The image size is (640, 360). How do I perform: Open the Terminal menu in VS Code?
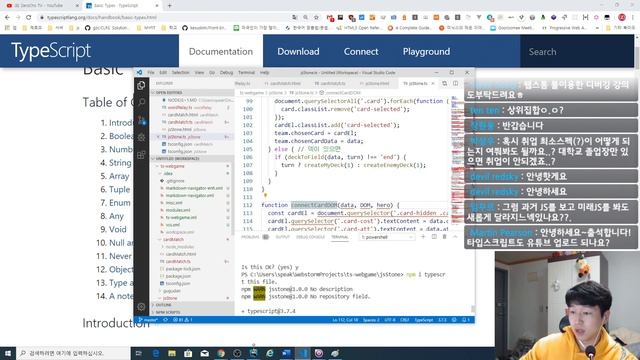[x=247, y=72]
